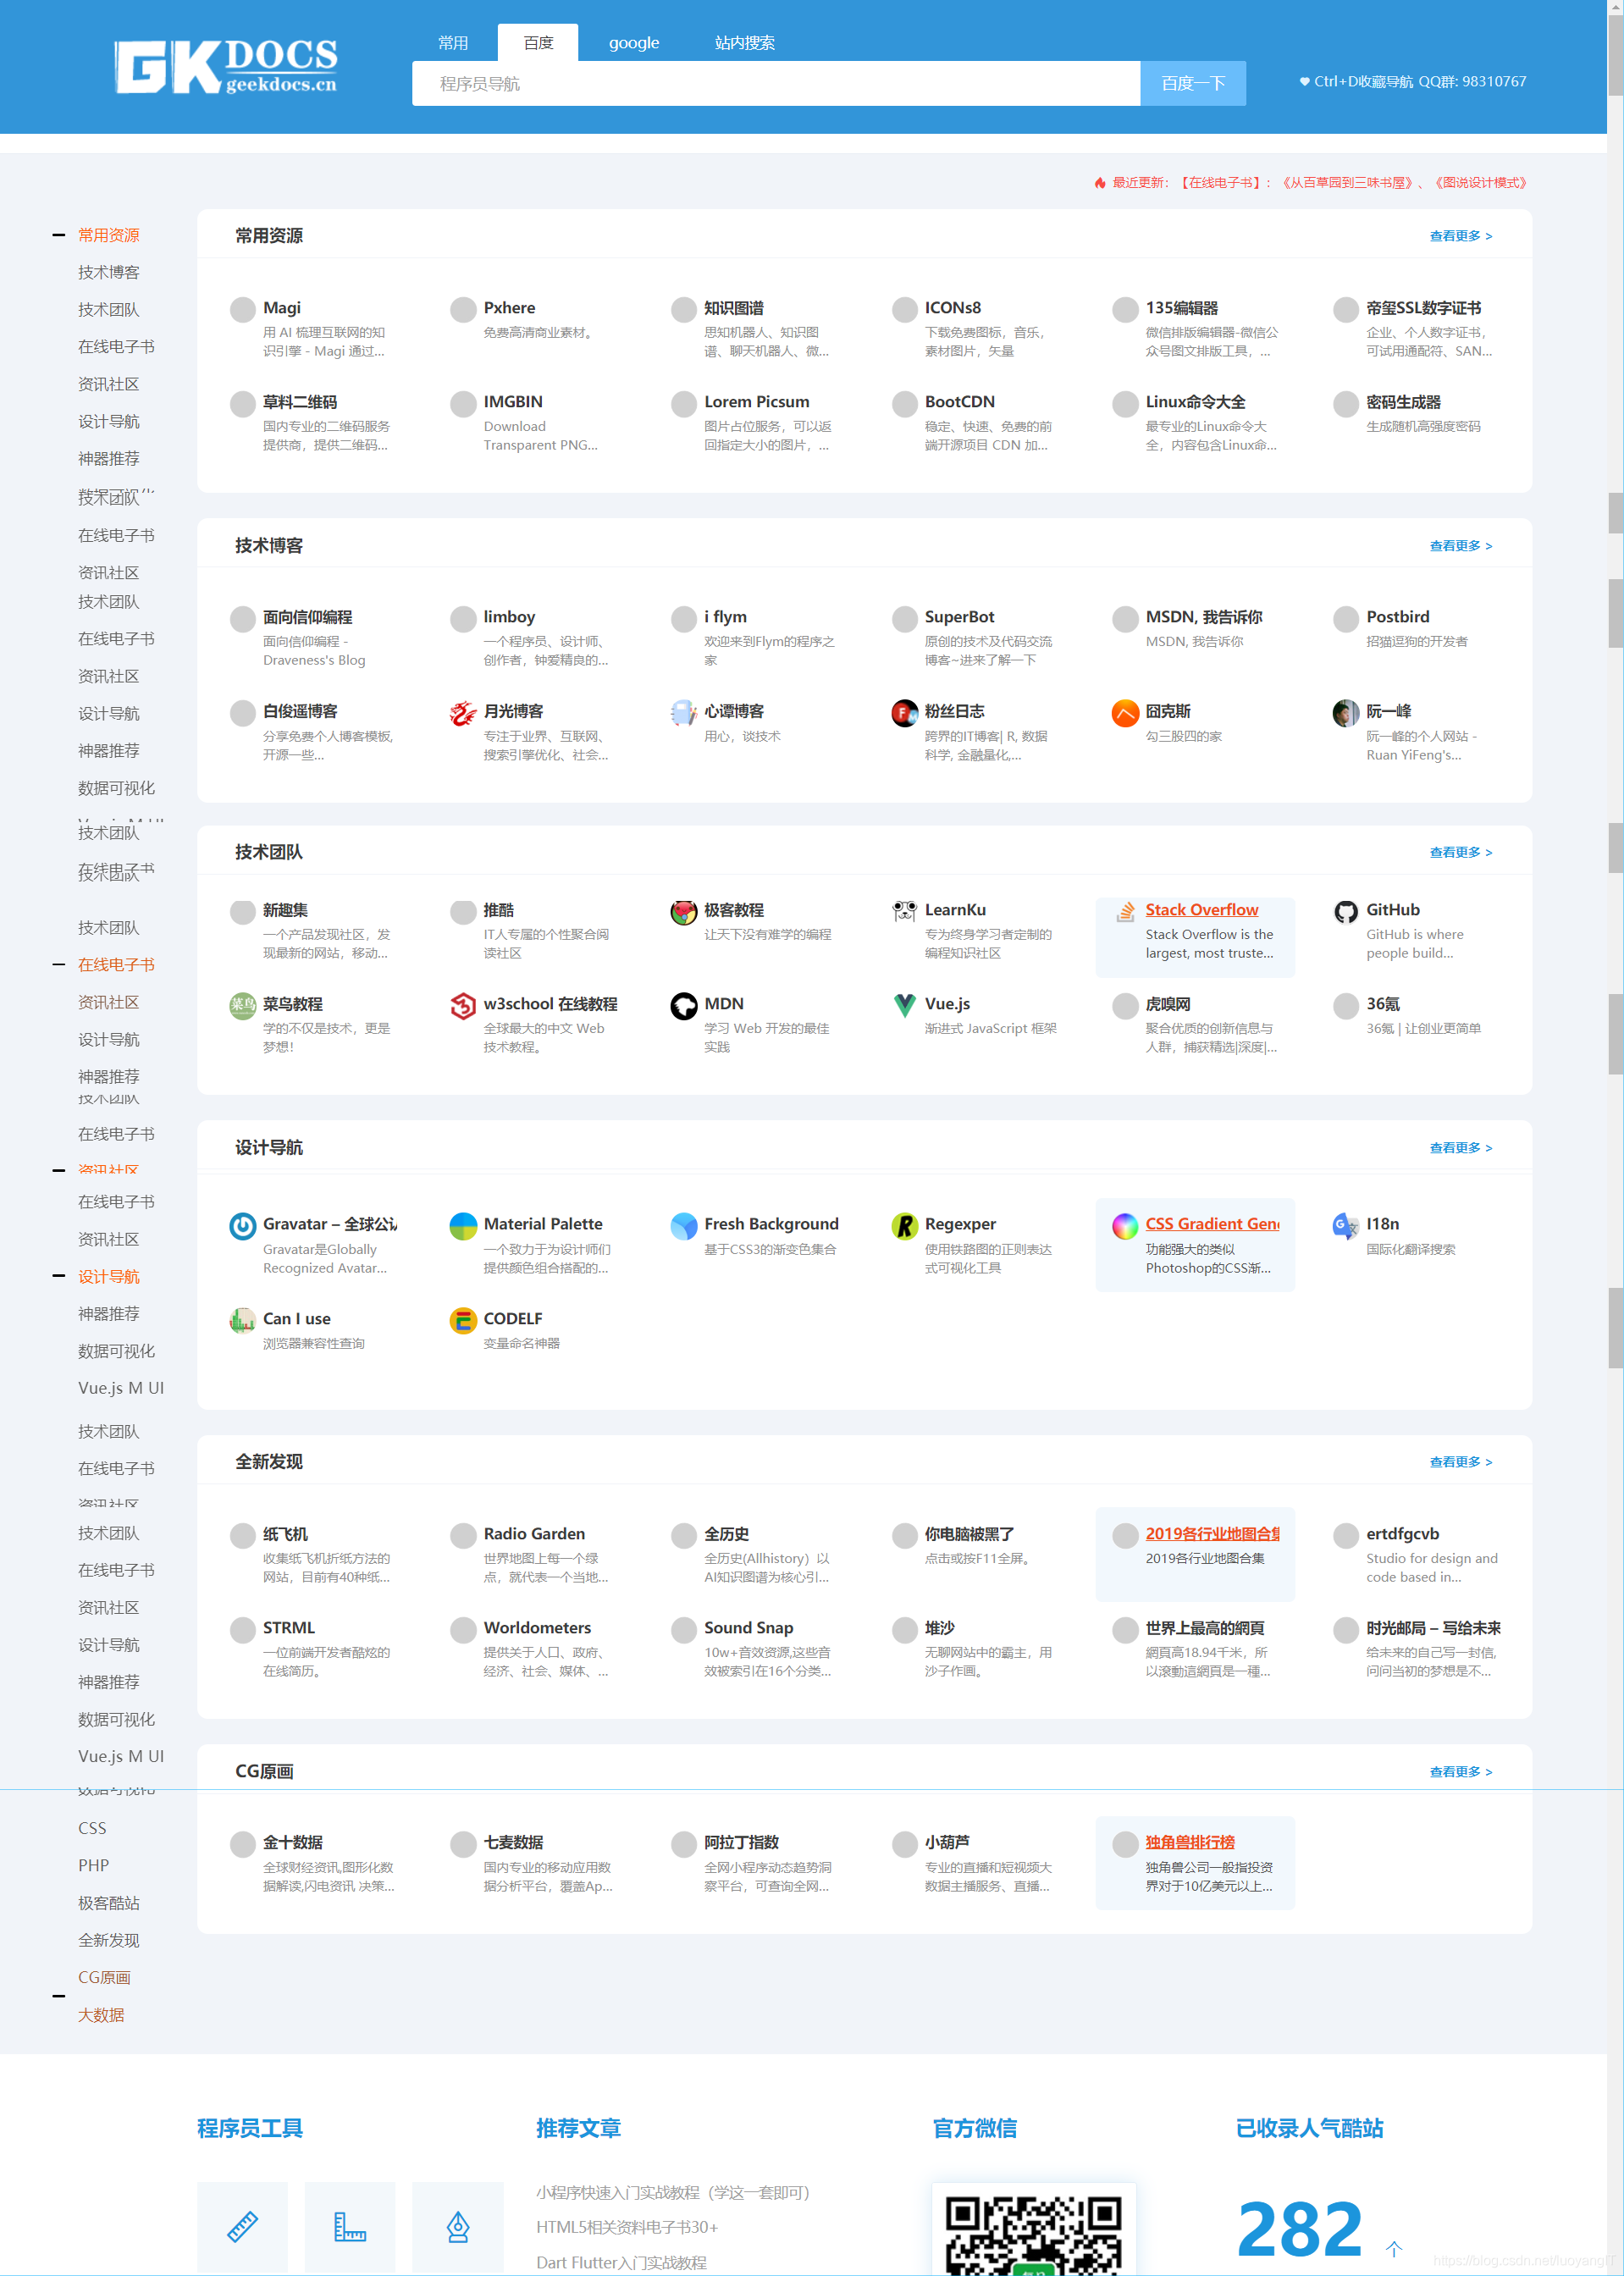Image resolution: width=1624 pixels, height=2276 pixels.
Task: Open the 《图说设计模式》 update link
Action: click(x=1481, y=183)
